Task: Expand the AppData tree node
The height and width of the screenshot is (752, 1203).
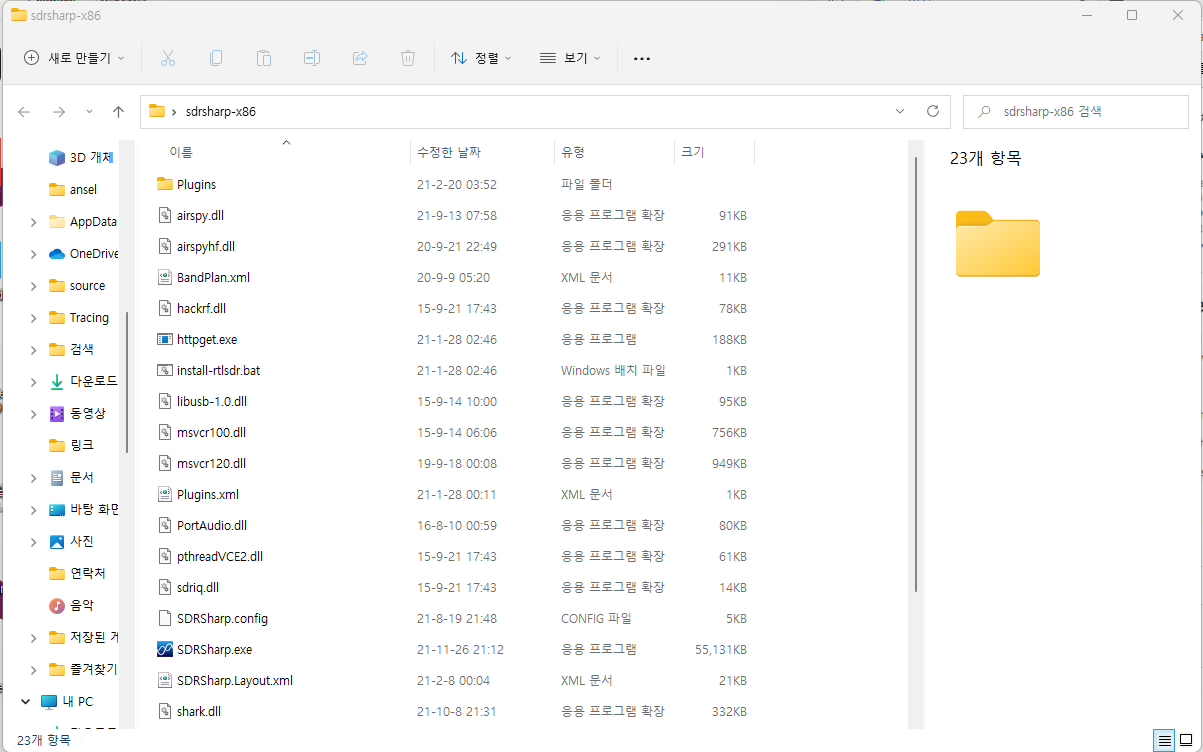Action: coord(33,221)
